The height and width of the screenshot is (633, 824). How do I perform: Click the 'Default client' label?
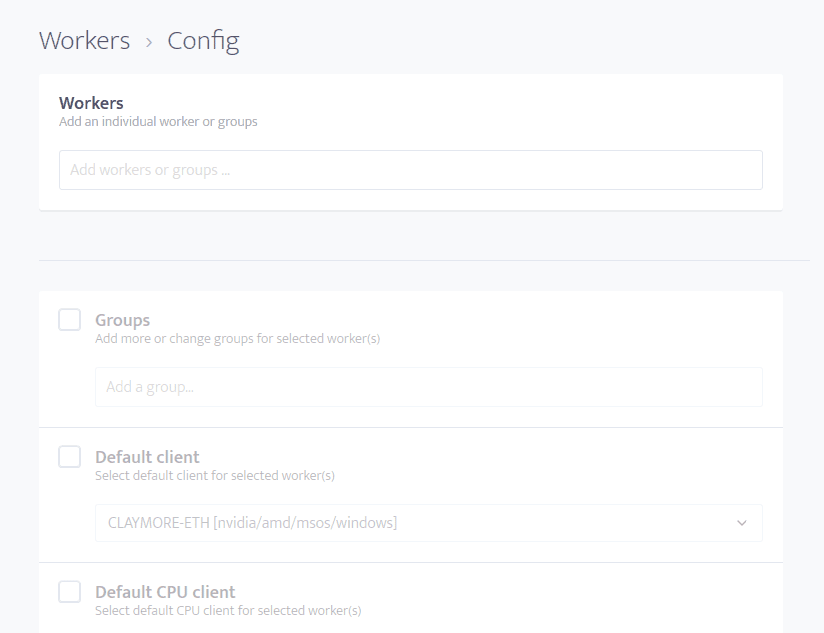147,457
